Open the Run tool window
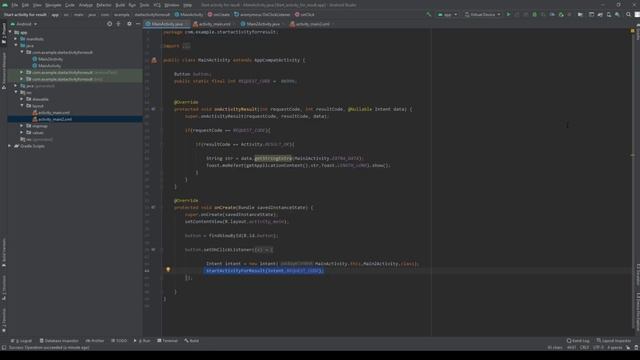 coord(142,340)
